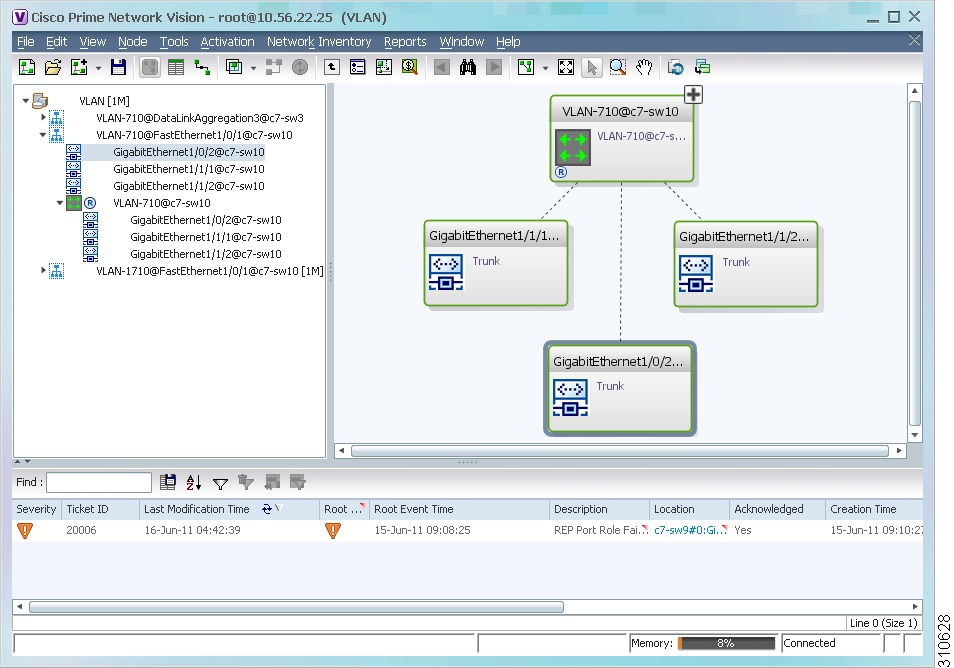Click the New Map toolbar icon

point(27,67)
